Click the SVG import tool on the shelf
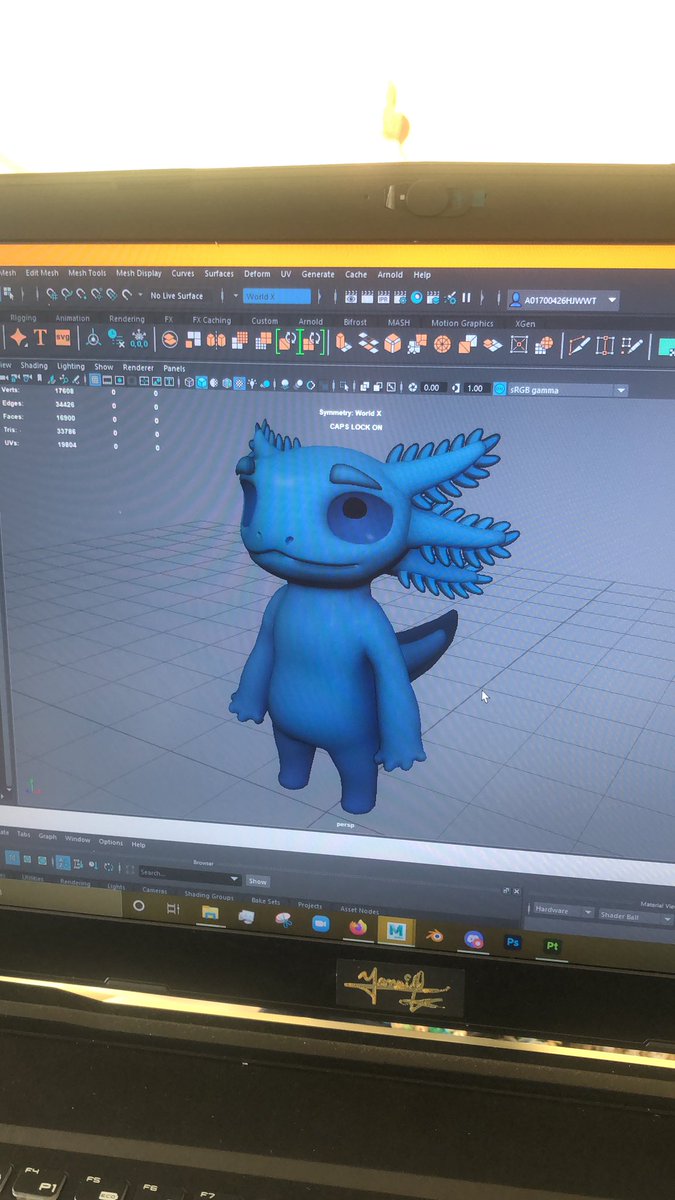The height and width of the screenshot is (1200, 675). [63, 337]
